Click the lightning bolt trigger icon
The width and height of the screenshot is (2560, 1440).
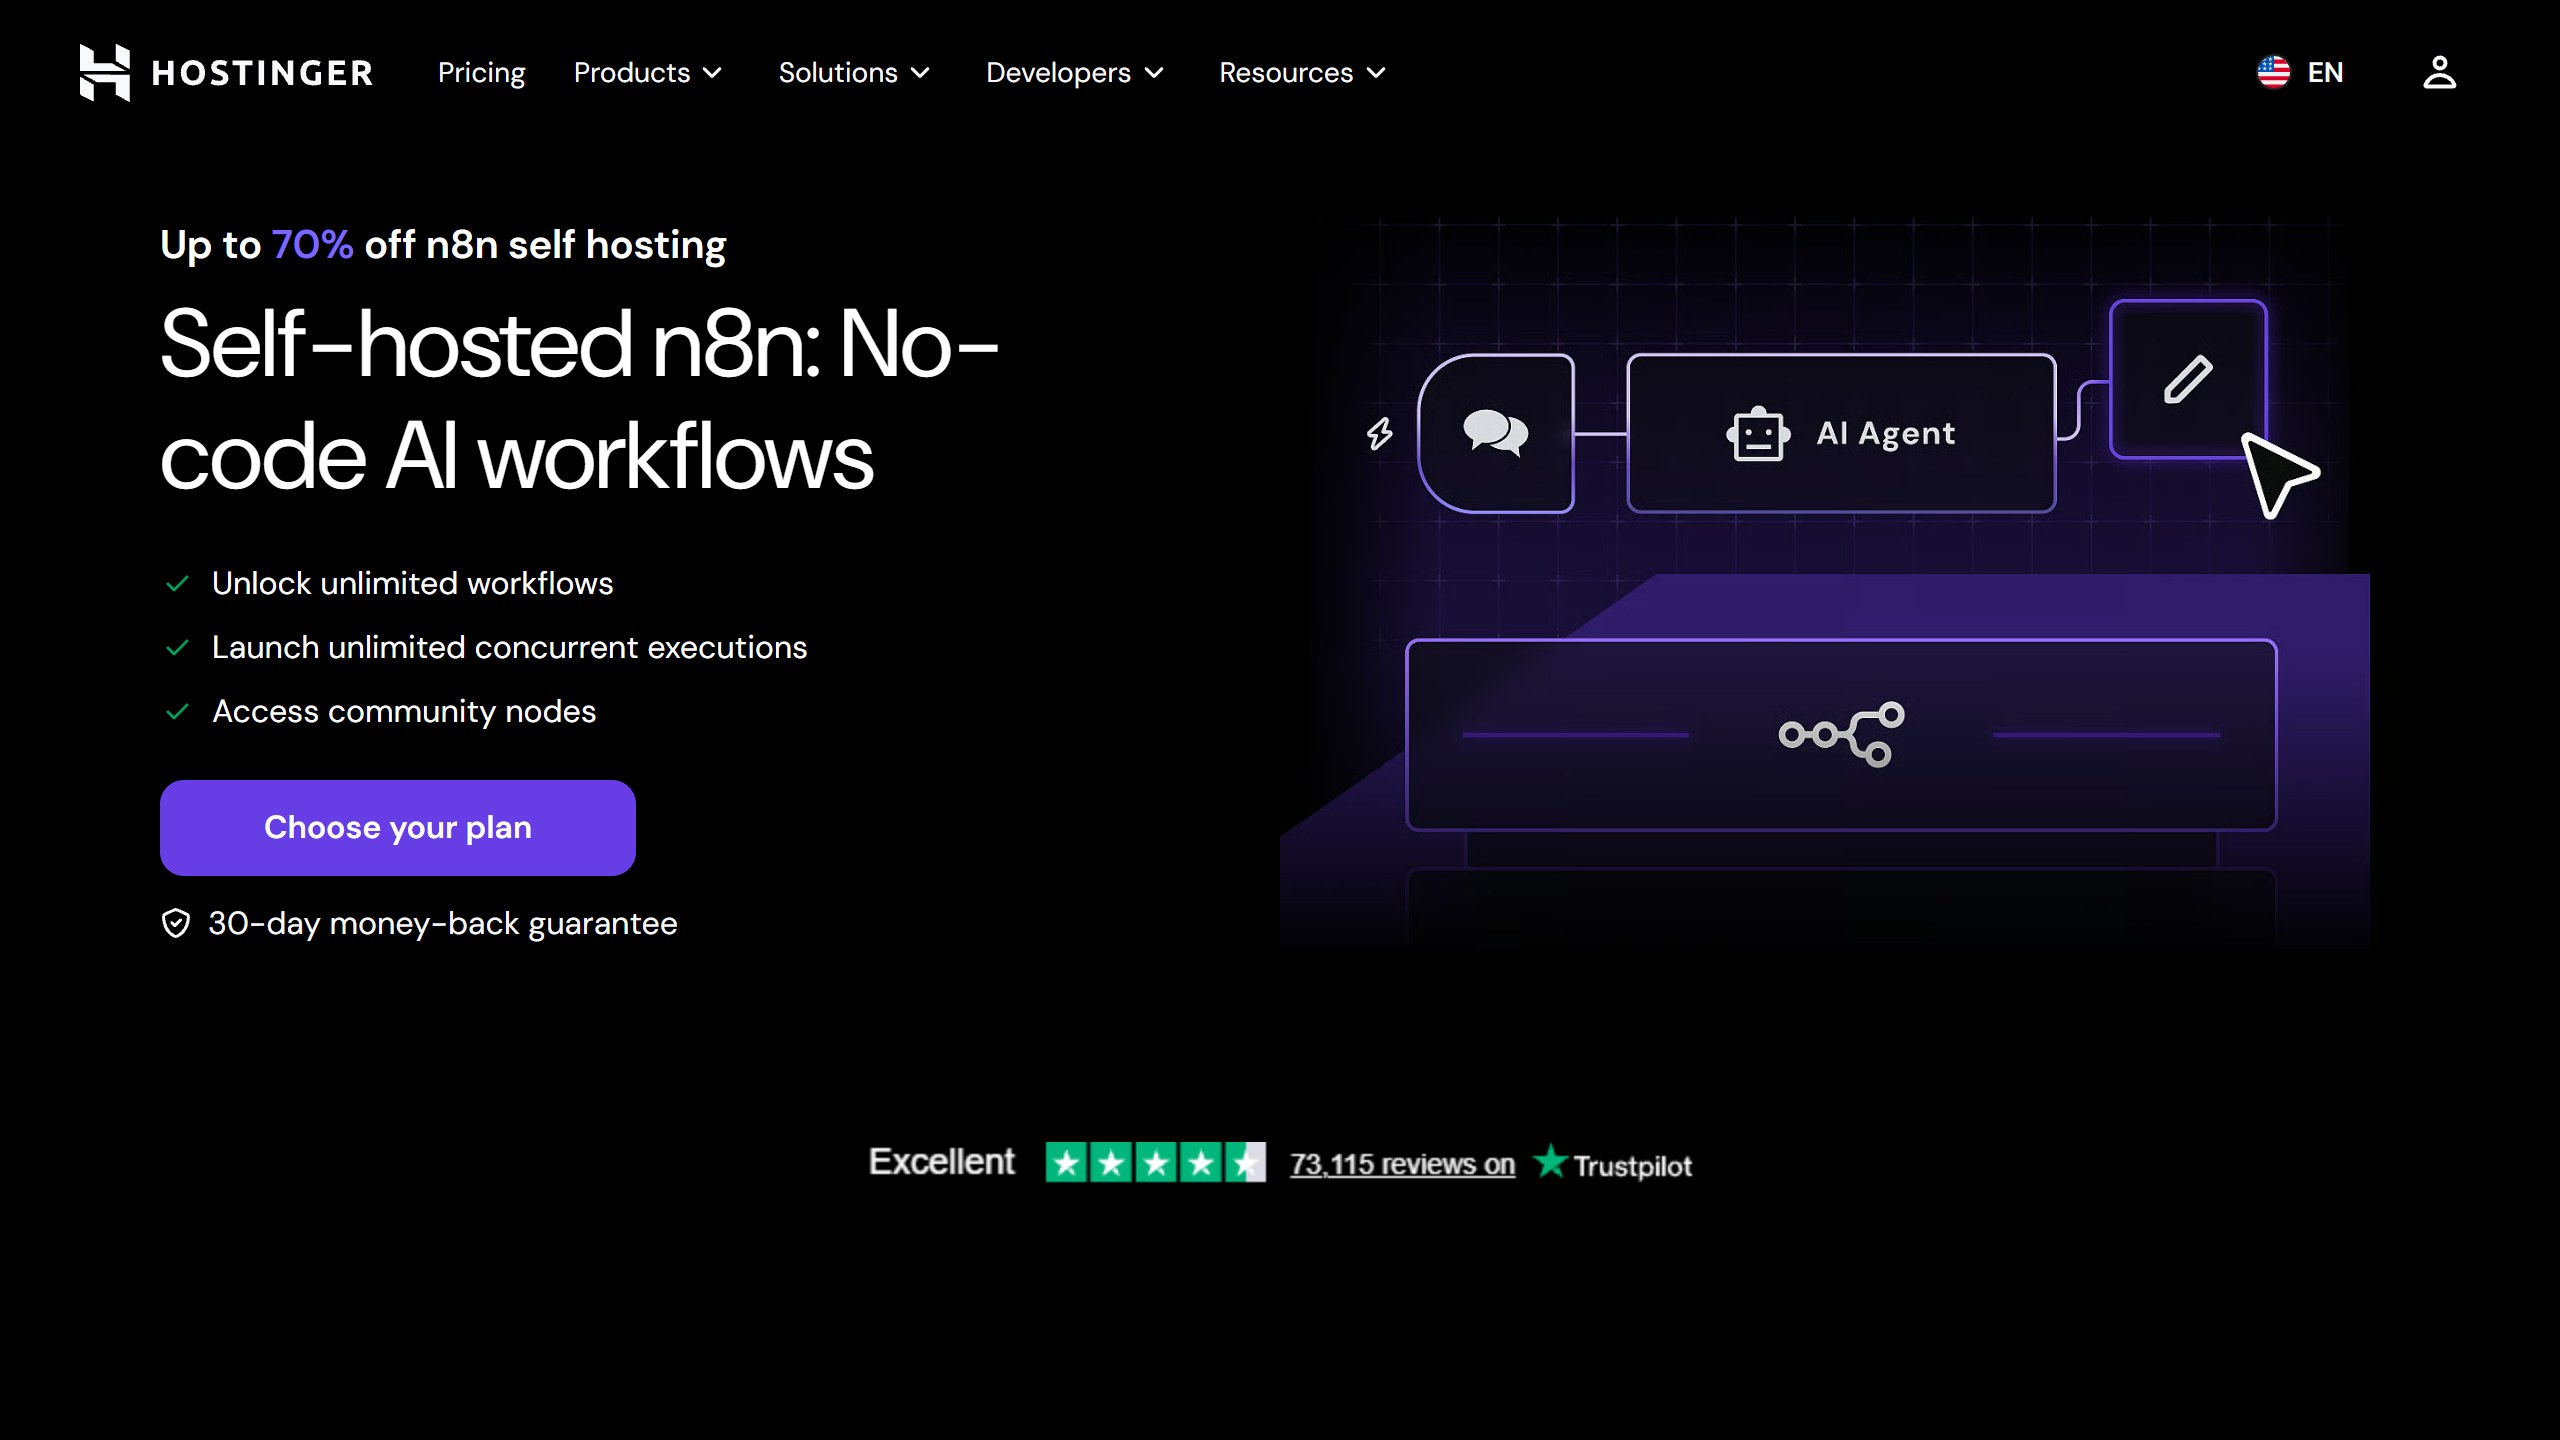point(1380,433)
